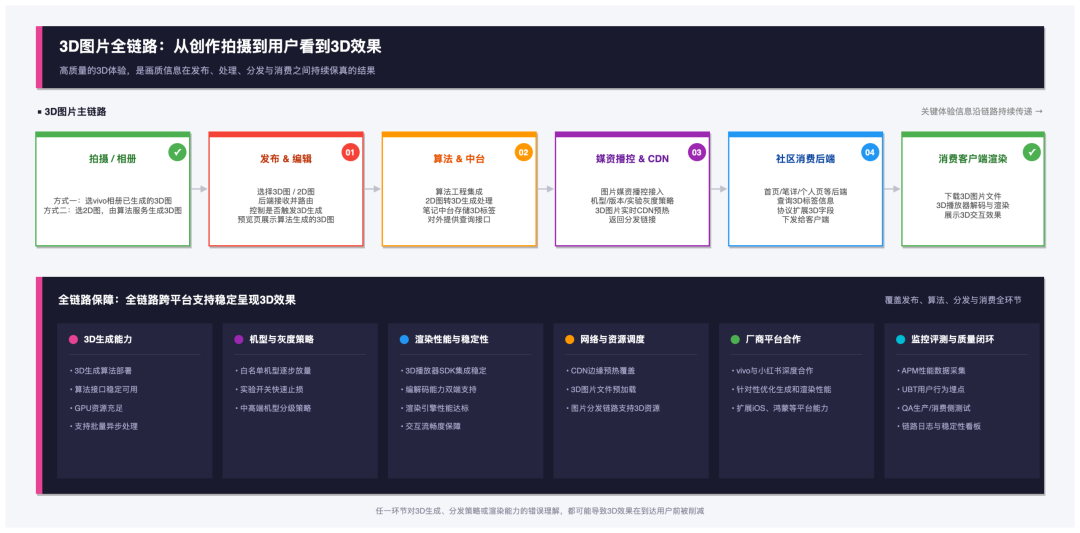Select the 算法 & 中台 card title
Viewport: 1080px width, 533px height.
pyautogui.click(x=459, y=159)
